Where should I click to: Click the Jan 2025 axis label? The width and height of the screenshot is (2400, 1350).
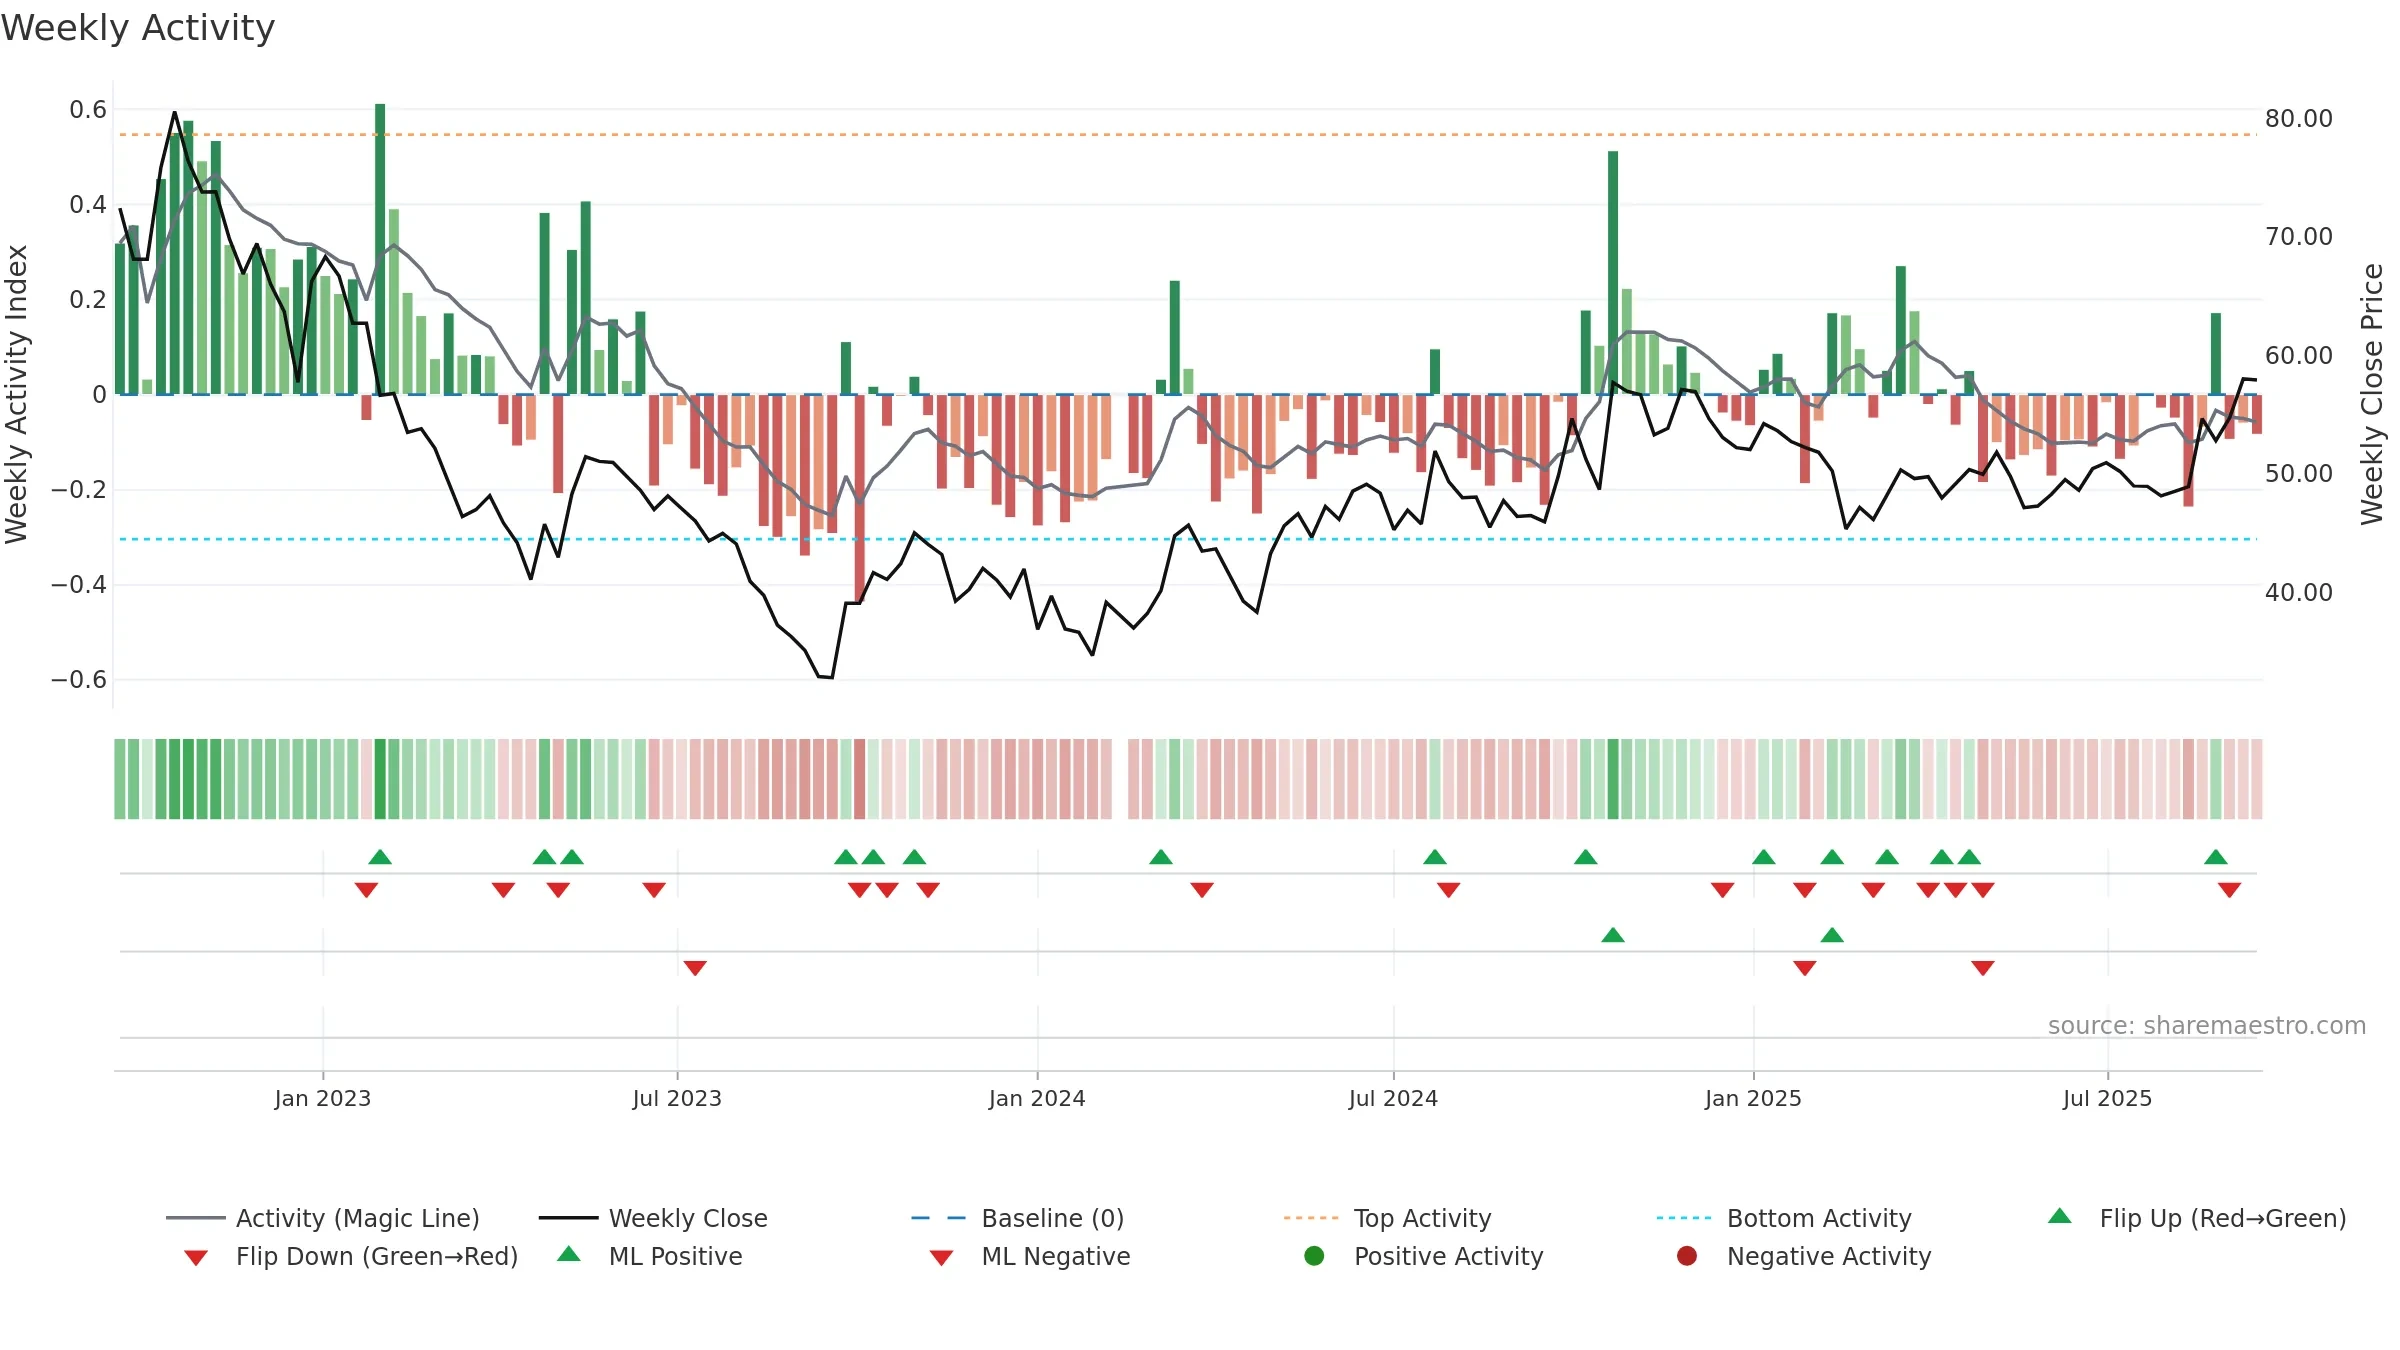pos(1753,1098)
